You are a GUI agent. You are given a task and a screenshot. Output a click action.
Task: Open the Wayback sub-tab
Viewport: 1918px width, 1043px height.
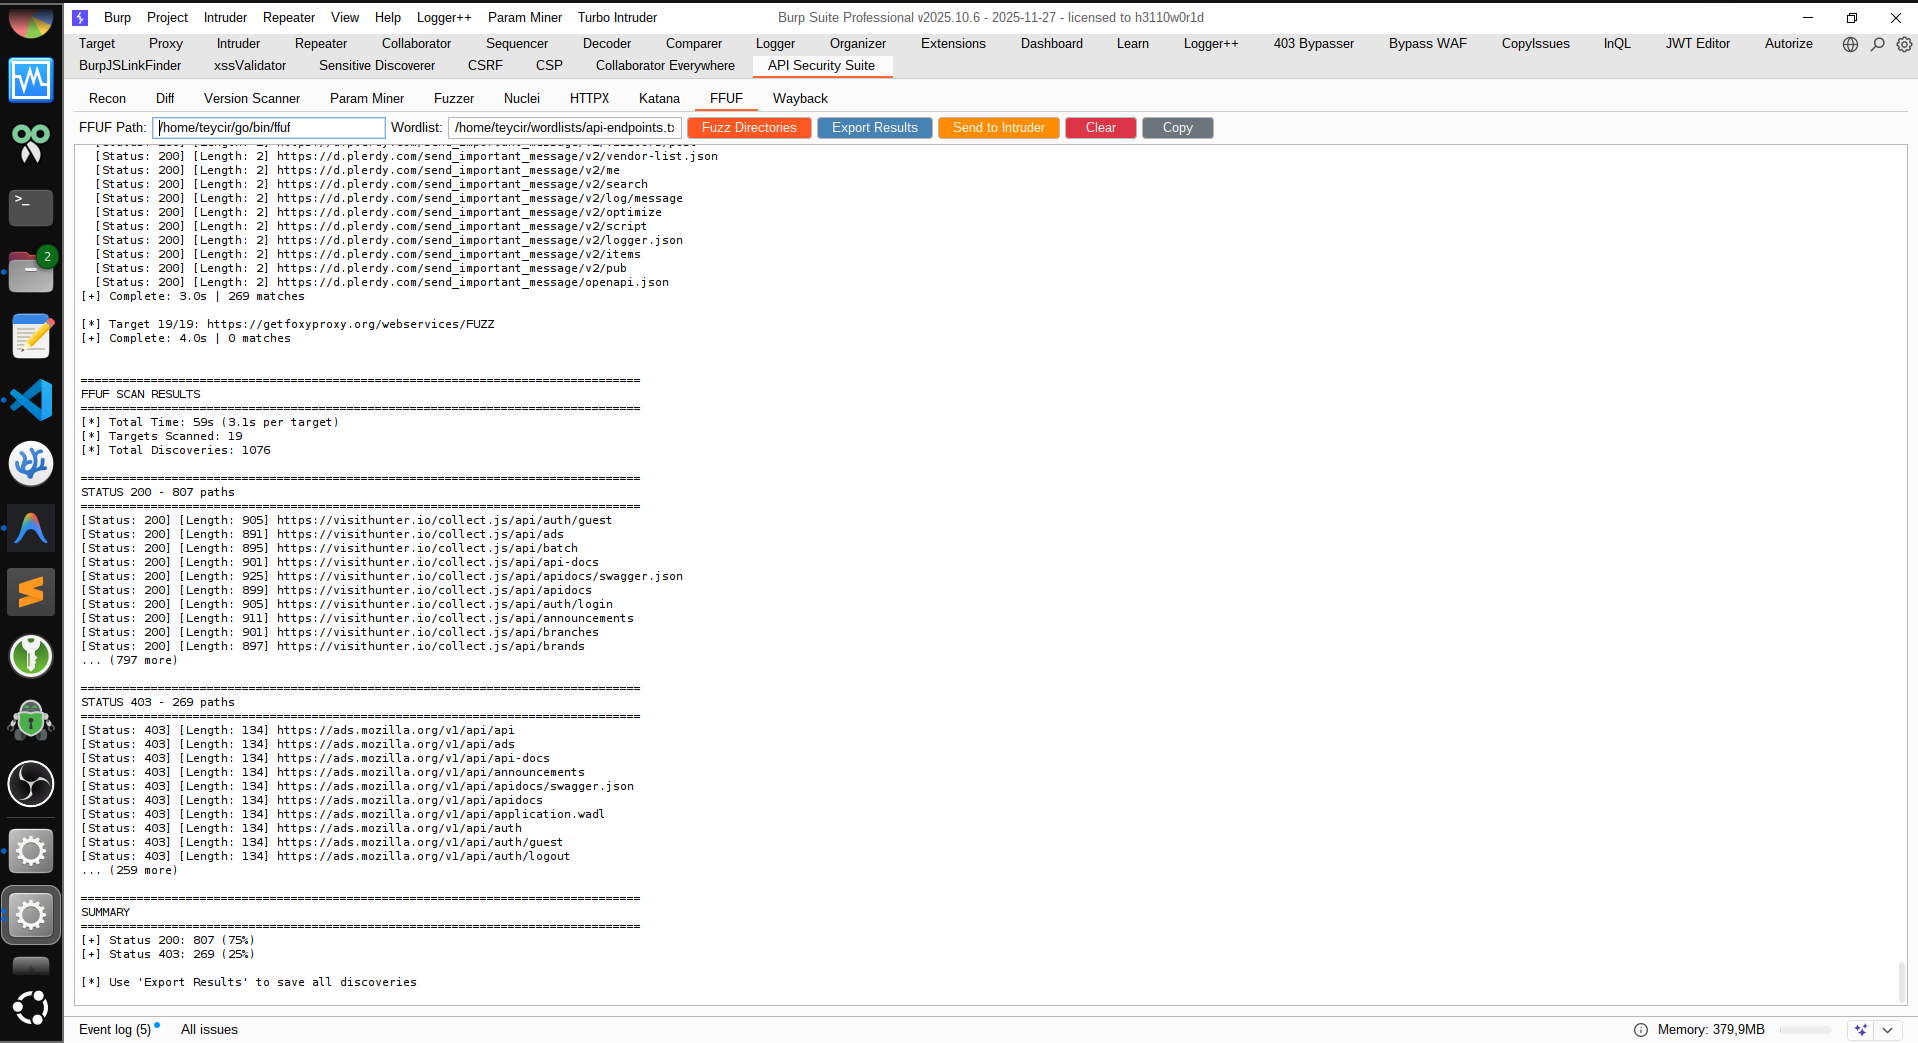click(x=800, y=98)
